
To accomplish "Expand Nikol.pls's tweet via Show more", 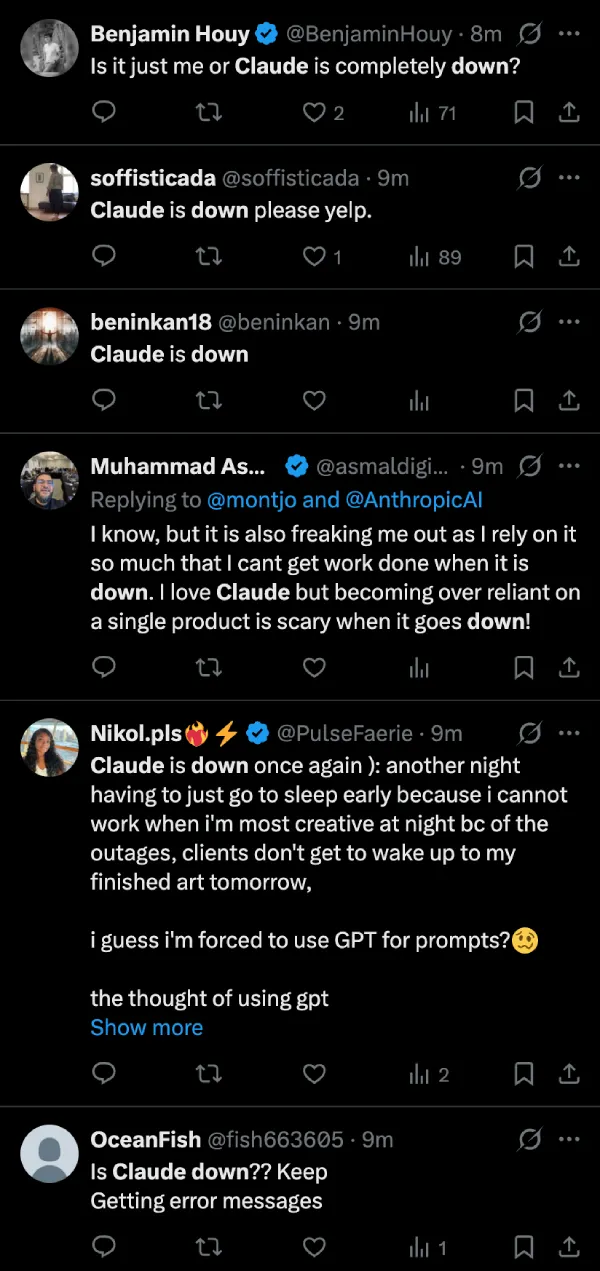I will click(x=146, y=1027).
